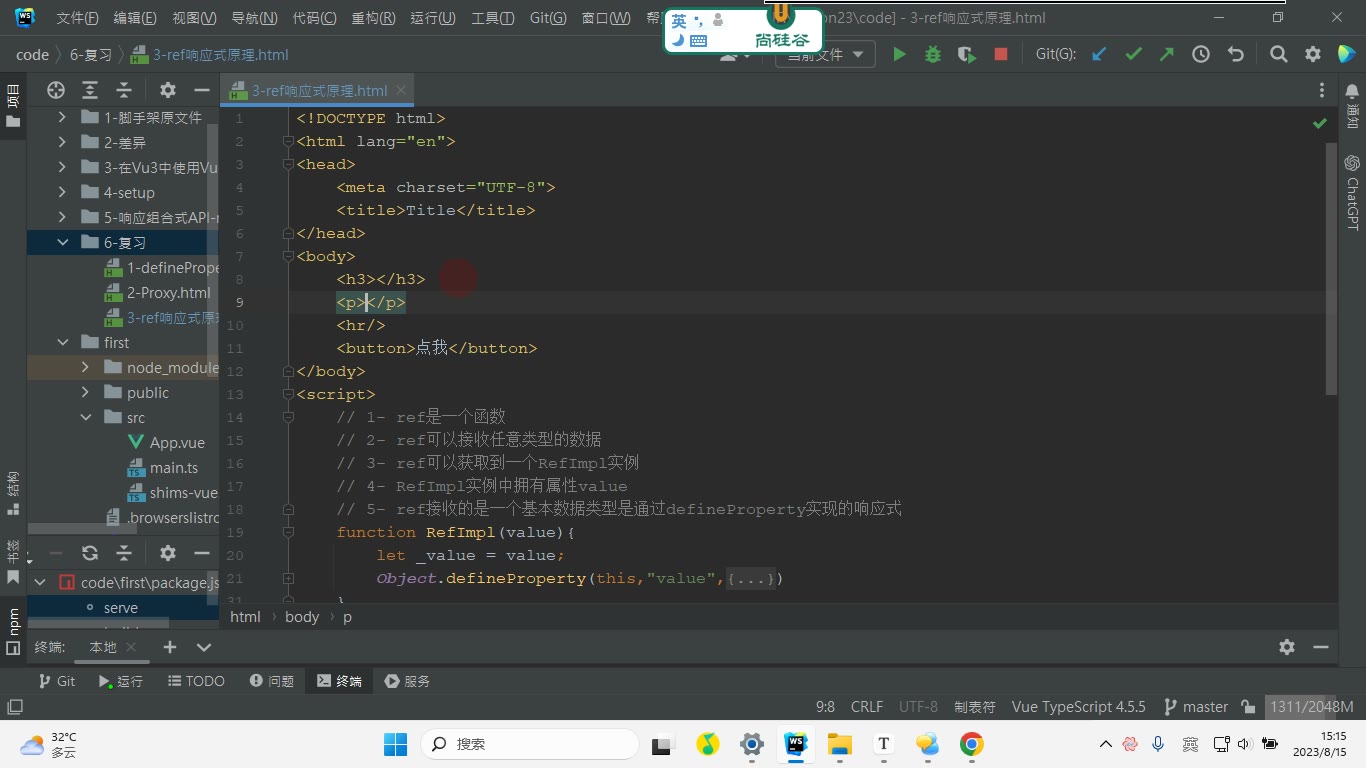Hide the project tool window

coord(202,90)
